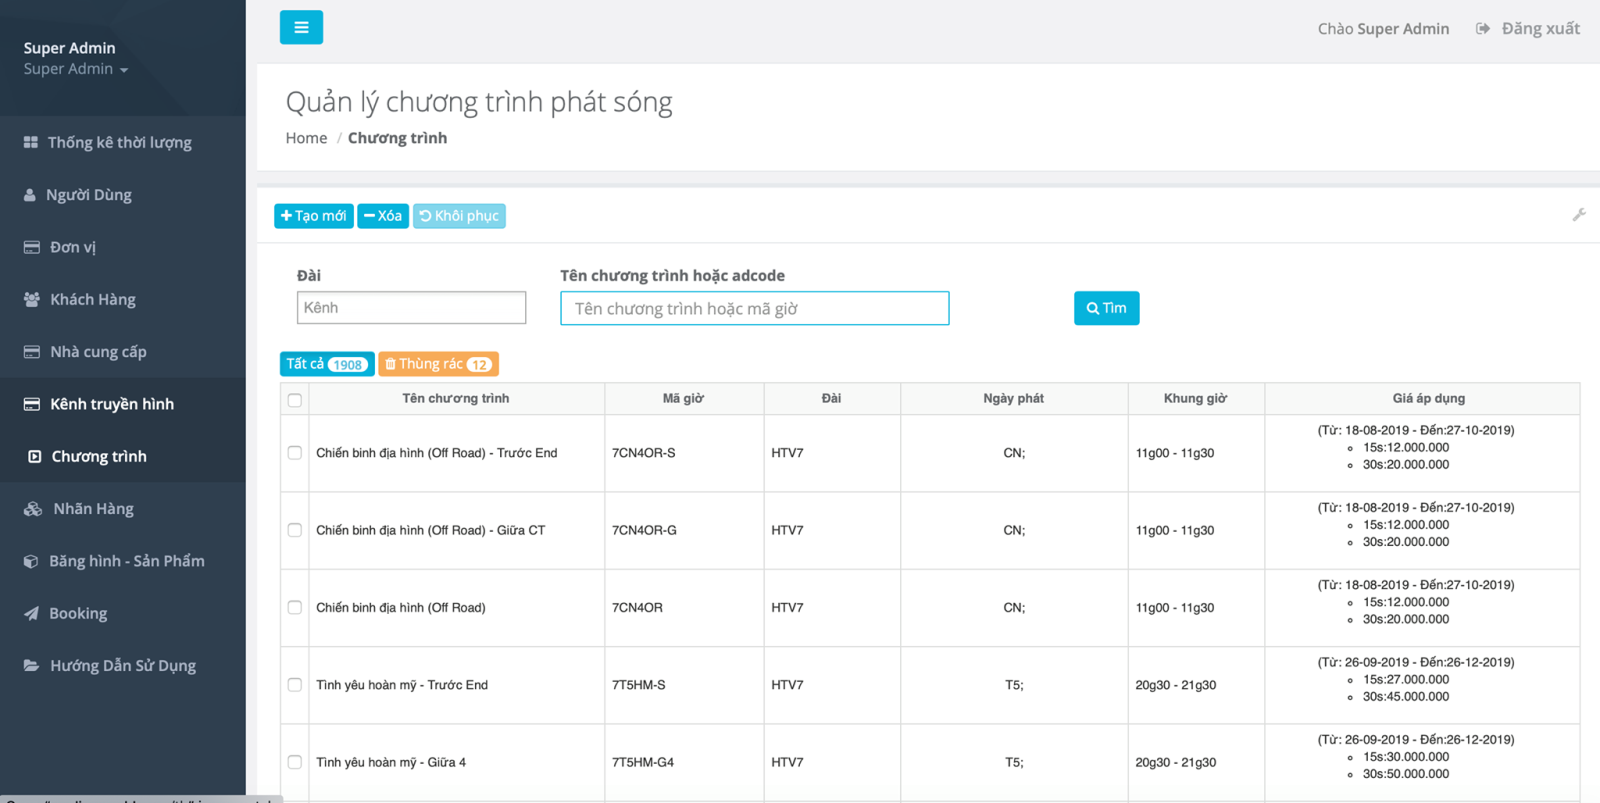
Task: Open Nhãn Hàng brands section
Action: pyautogui.click(x=93, y=509)
